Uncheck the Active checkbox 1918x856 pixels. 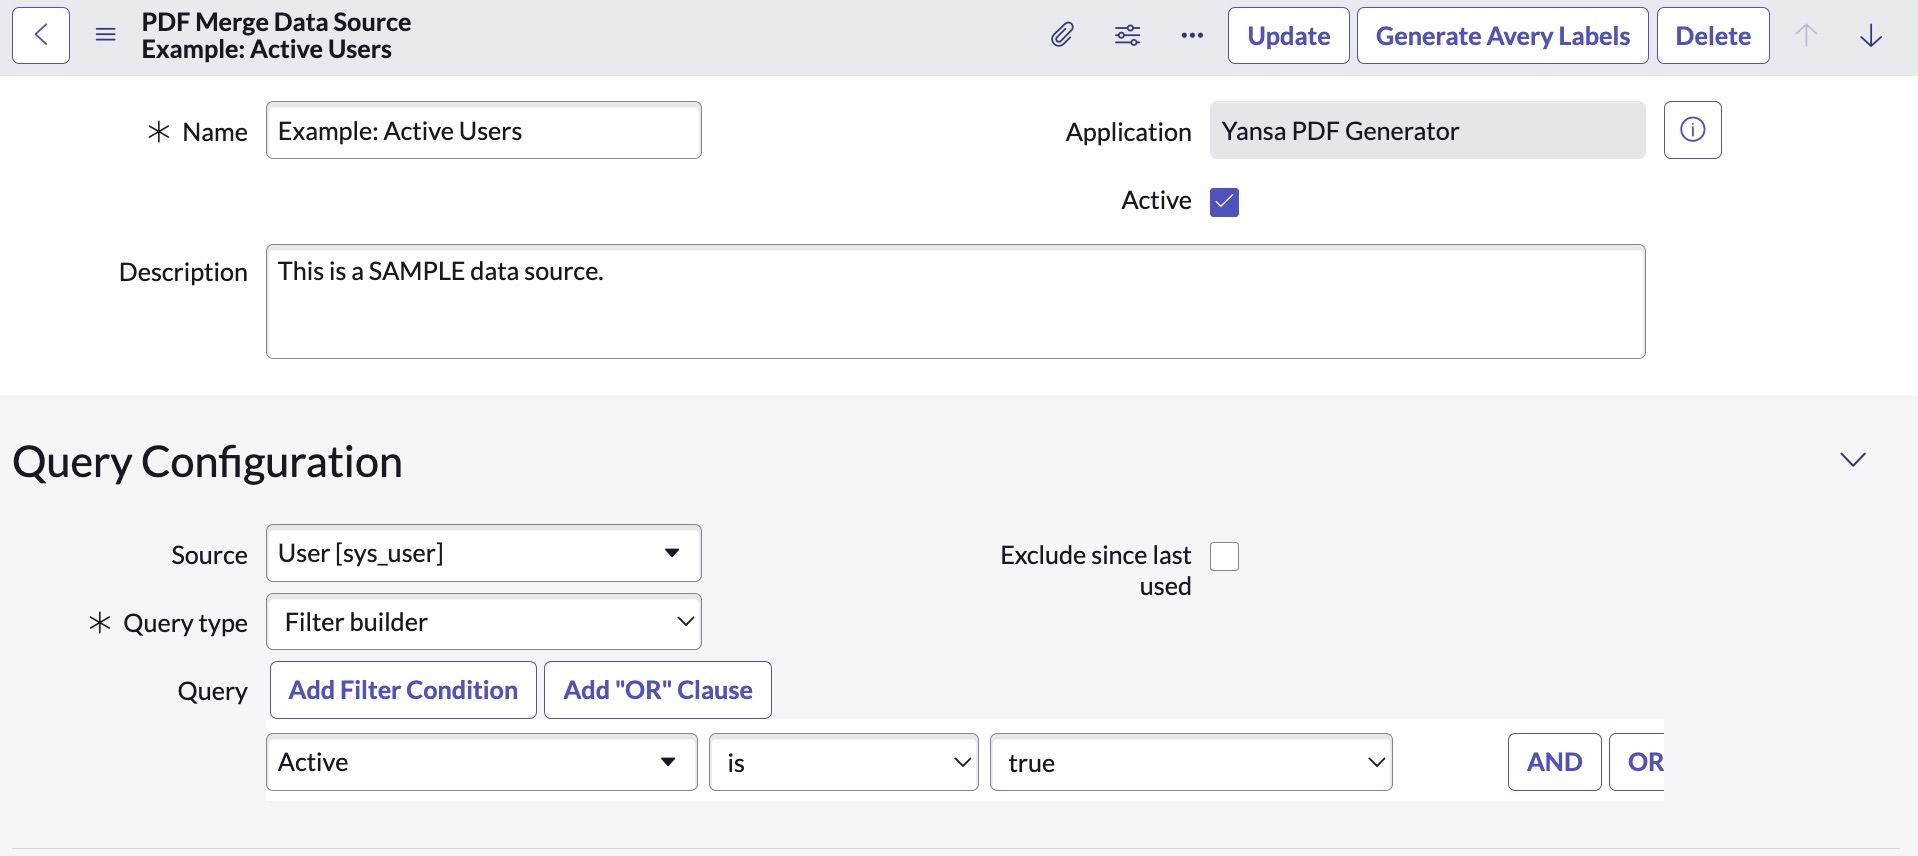(1224, 202)
